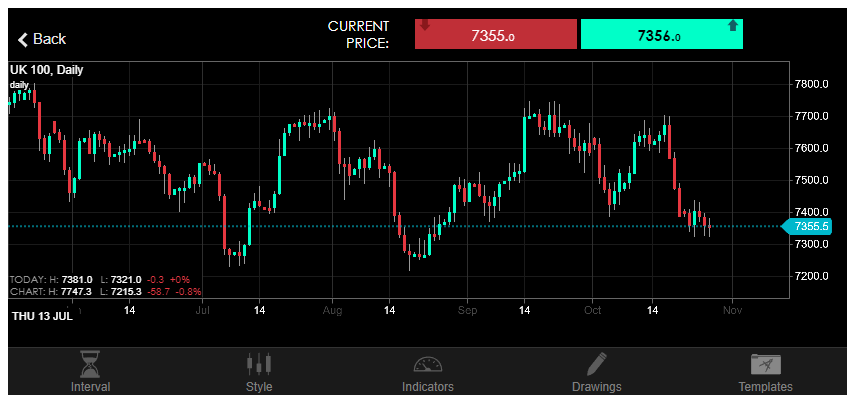Choose the Drawings pencil icon
855x403 pixels.
pos(596,364)
